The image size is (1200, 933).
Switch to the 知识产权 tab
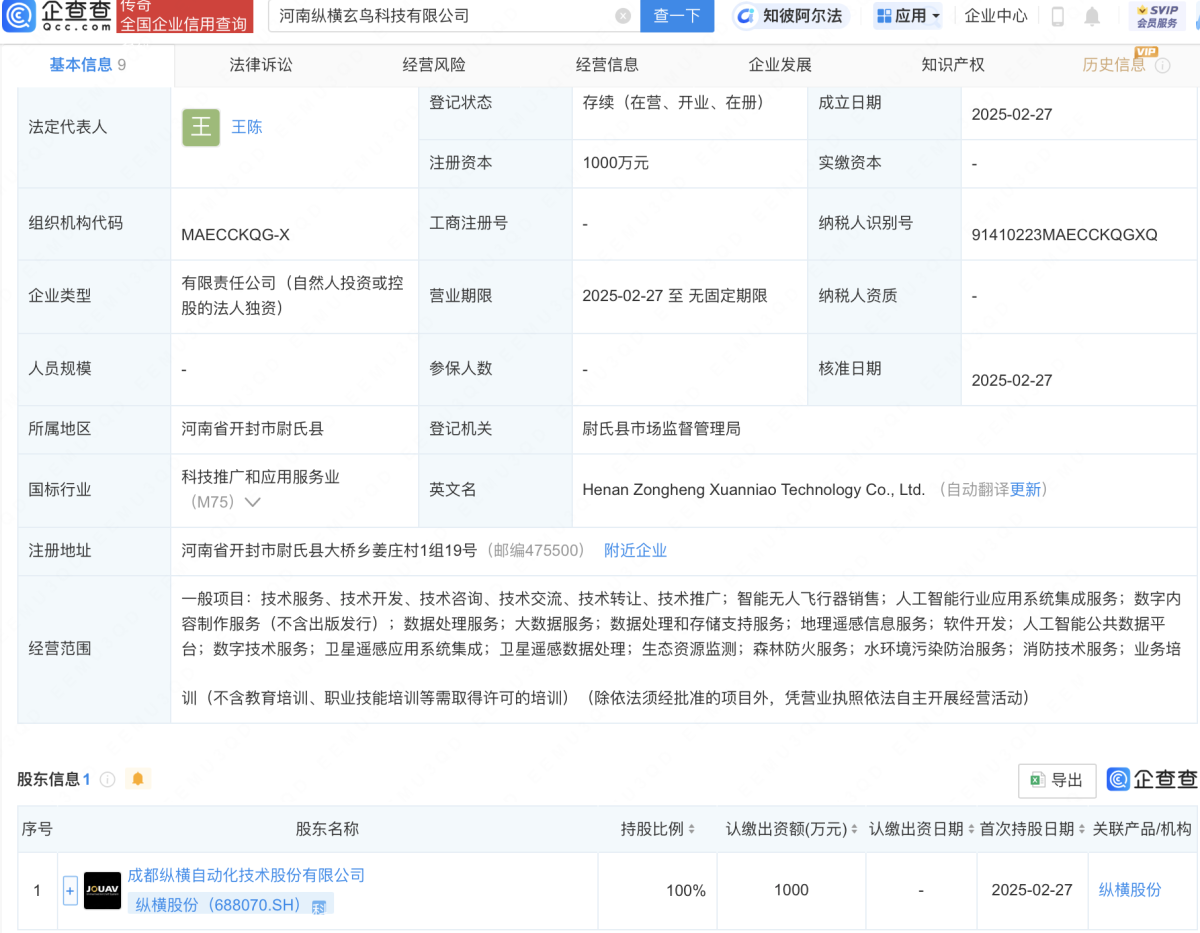953,65
